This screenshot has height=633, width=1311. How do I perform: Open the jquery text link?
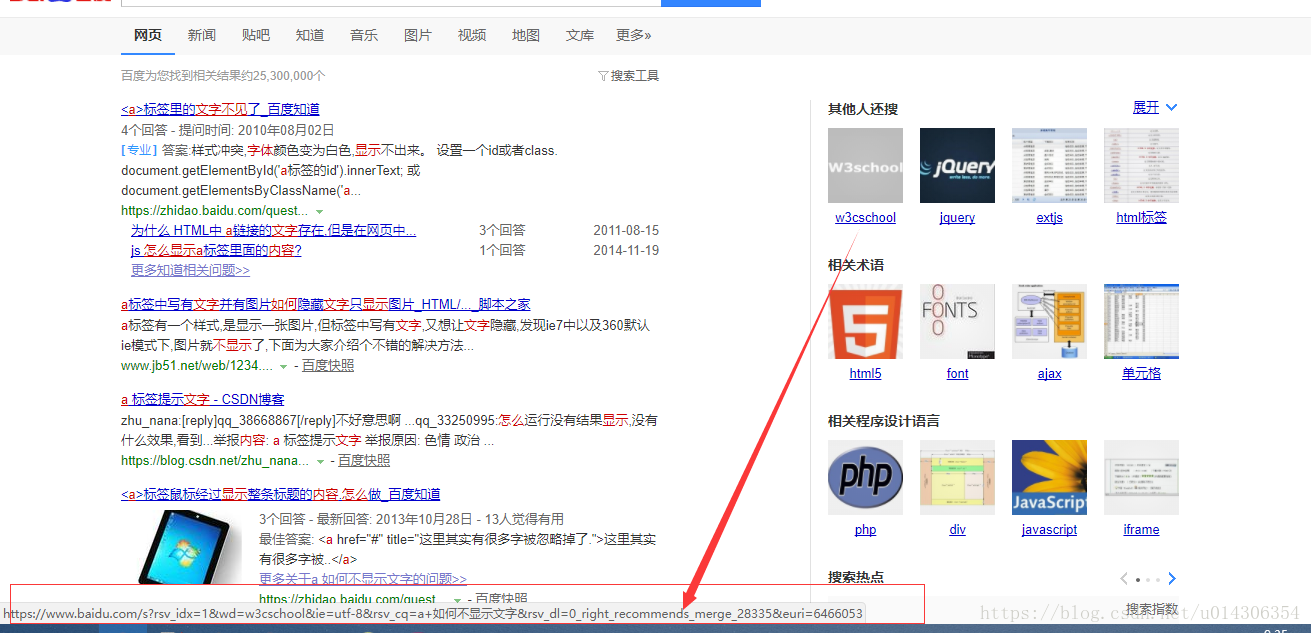point(957,217)
